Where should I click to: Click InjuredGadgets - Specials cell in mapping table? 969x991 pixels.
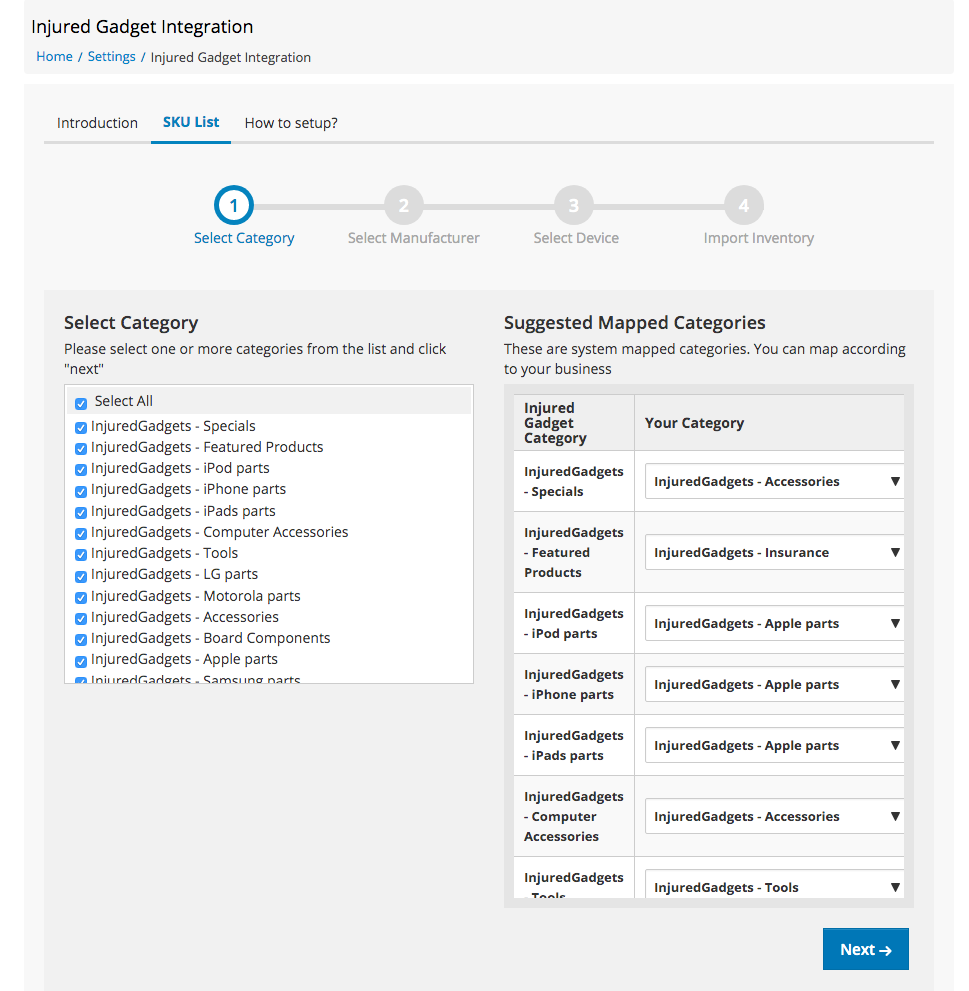click(x=574, y=482)
